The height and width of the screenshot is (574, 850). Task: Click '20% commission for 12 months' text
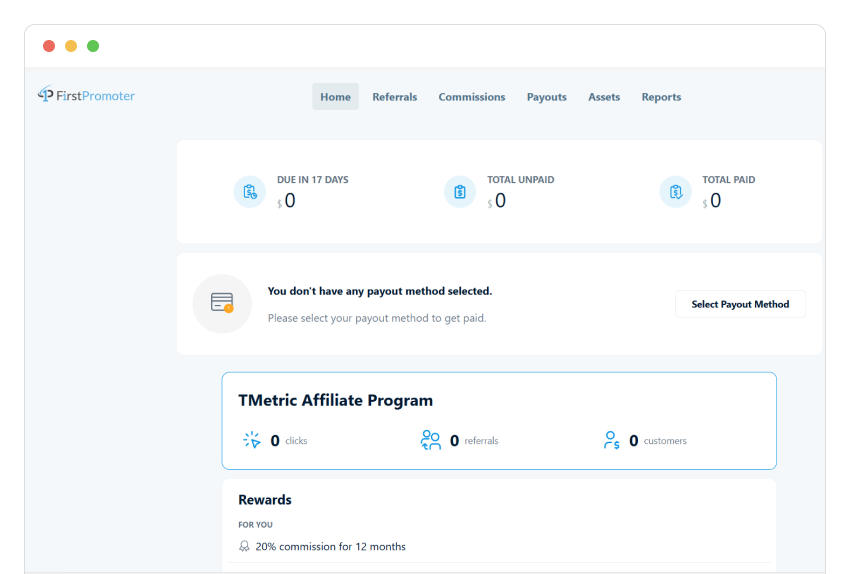pos(331,546)
